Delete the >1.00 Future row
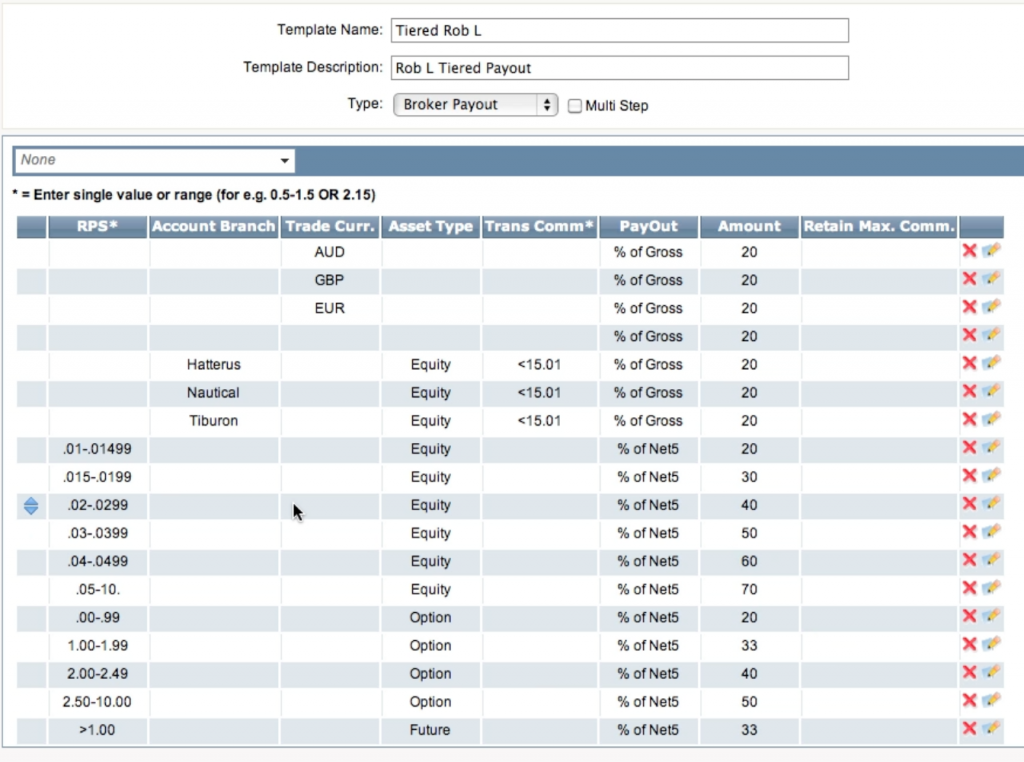 click(969, 729)
